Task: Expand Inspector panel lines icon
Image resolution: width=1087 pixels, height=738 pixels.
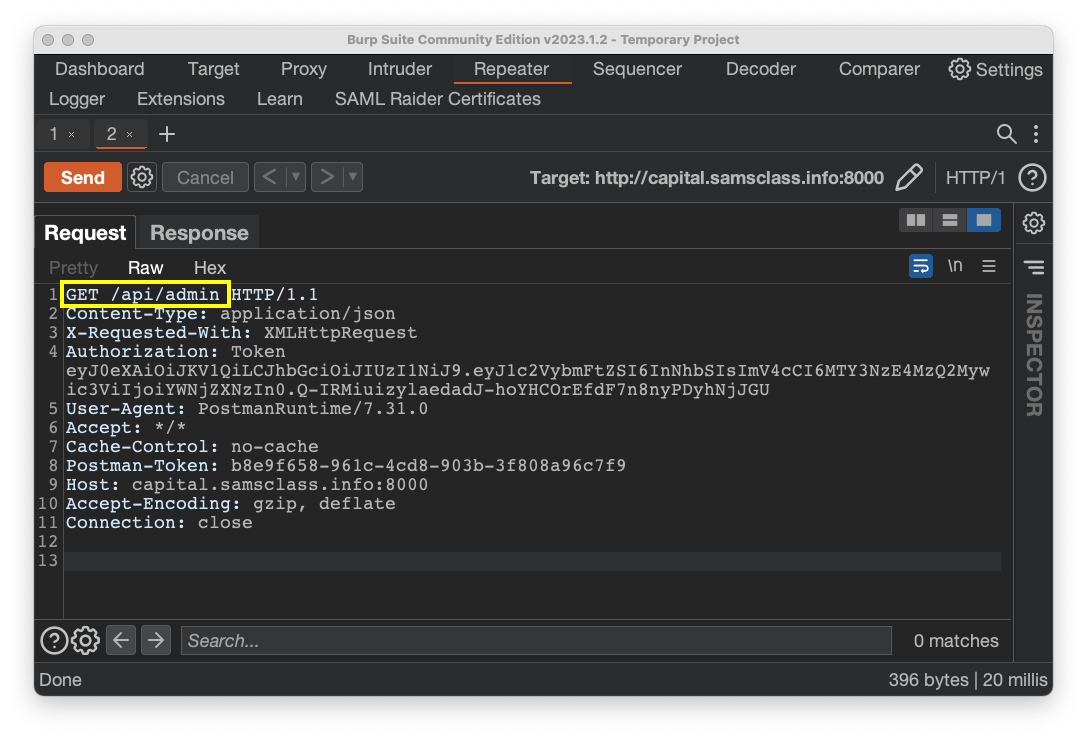Action: pos(1034,267)
